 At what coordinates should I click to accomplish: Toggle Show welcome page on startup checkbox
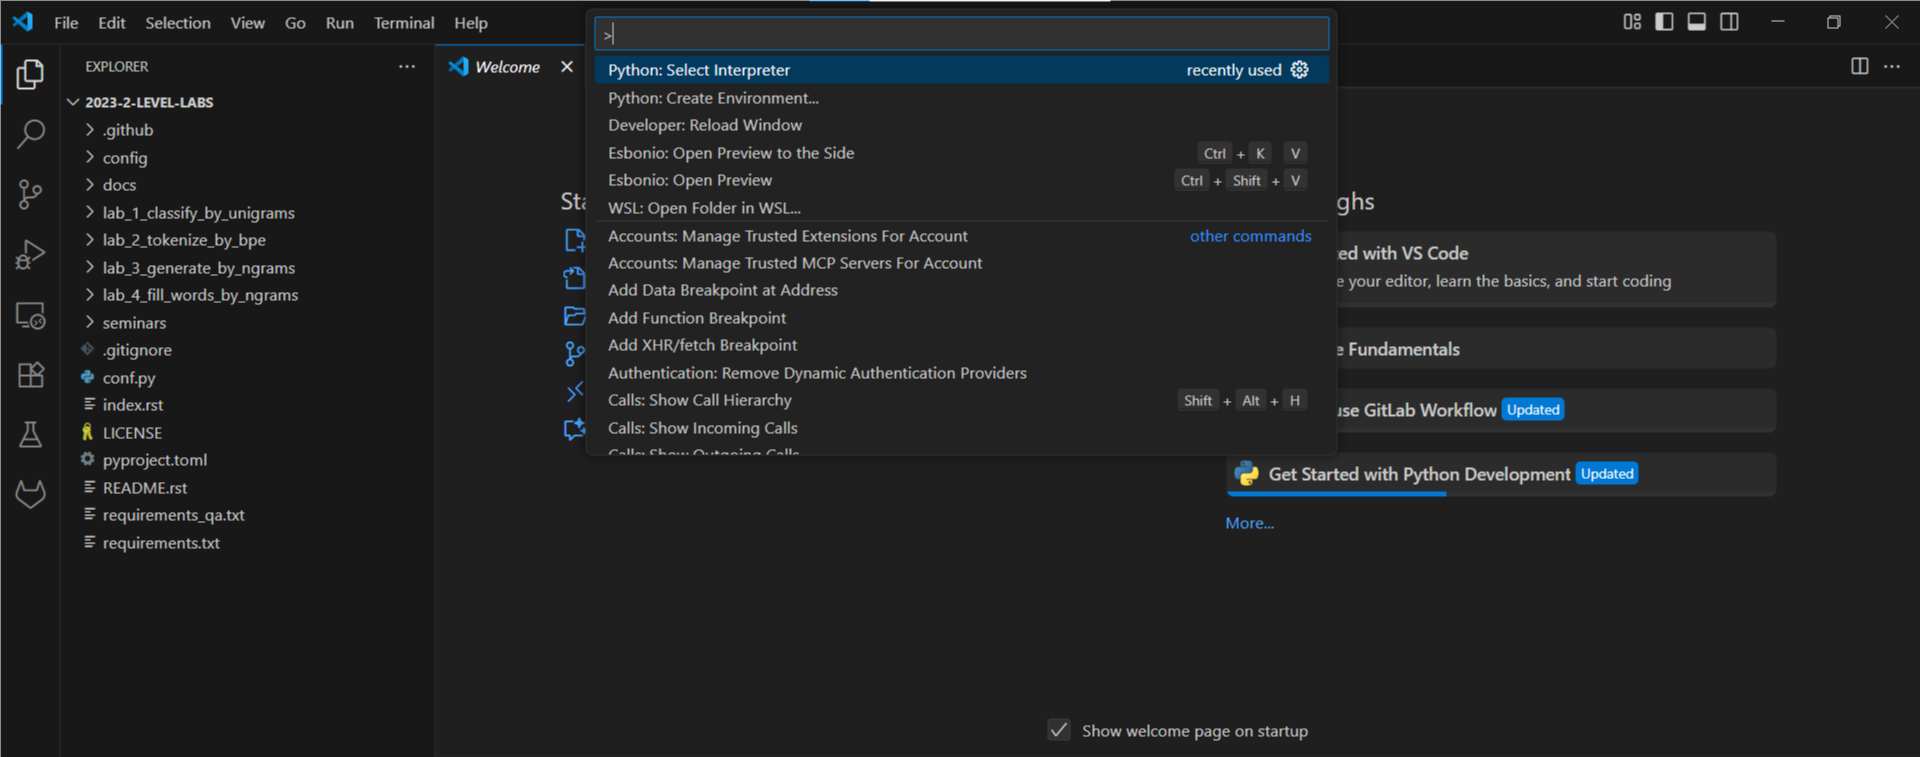point(1059,730)
